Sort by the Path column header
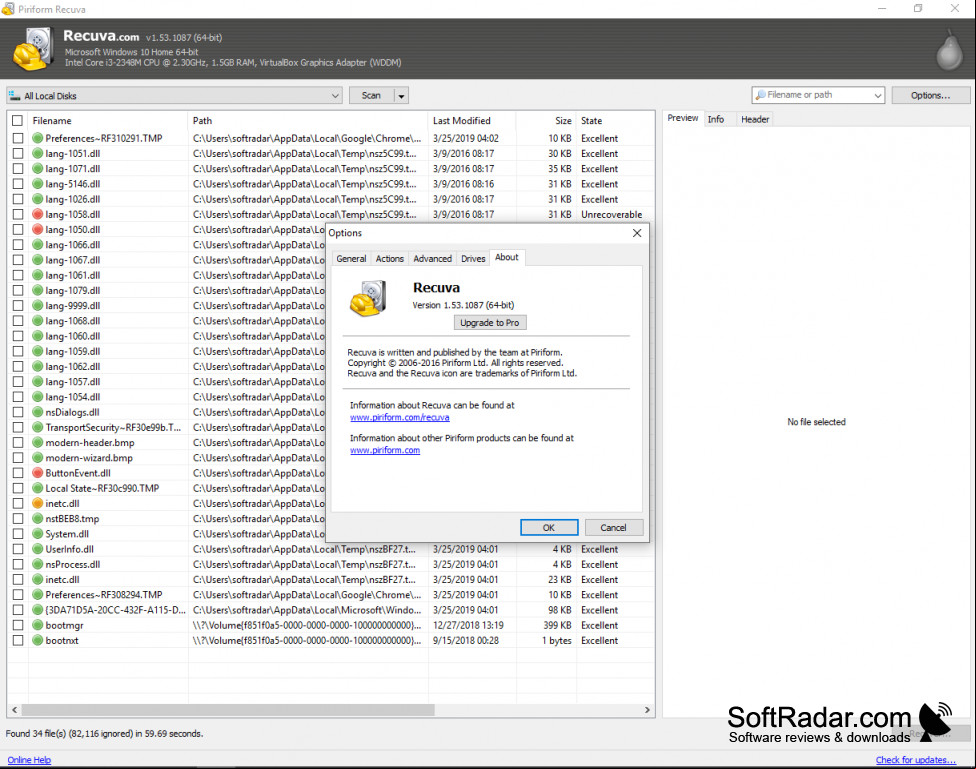The height and width of the screenshot is (769, 976). [x=307, y=121]
